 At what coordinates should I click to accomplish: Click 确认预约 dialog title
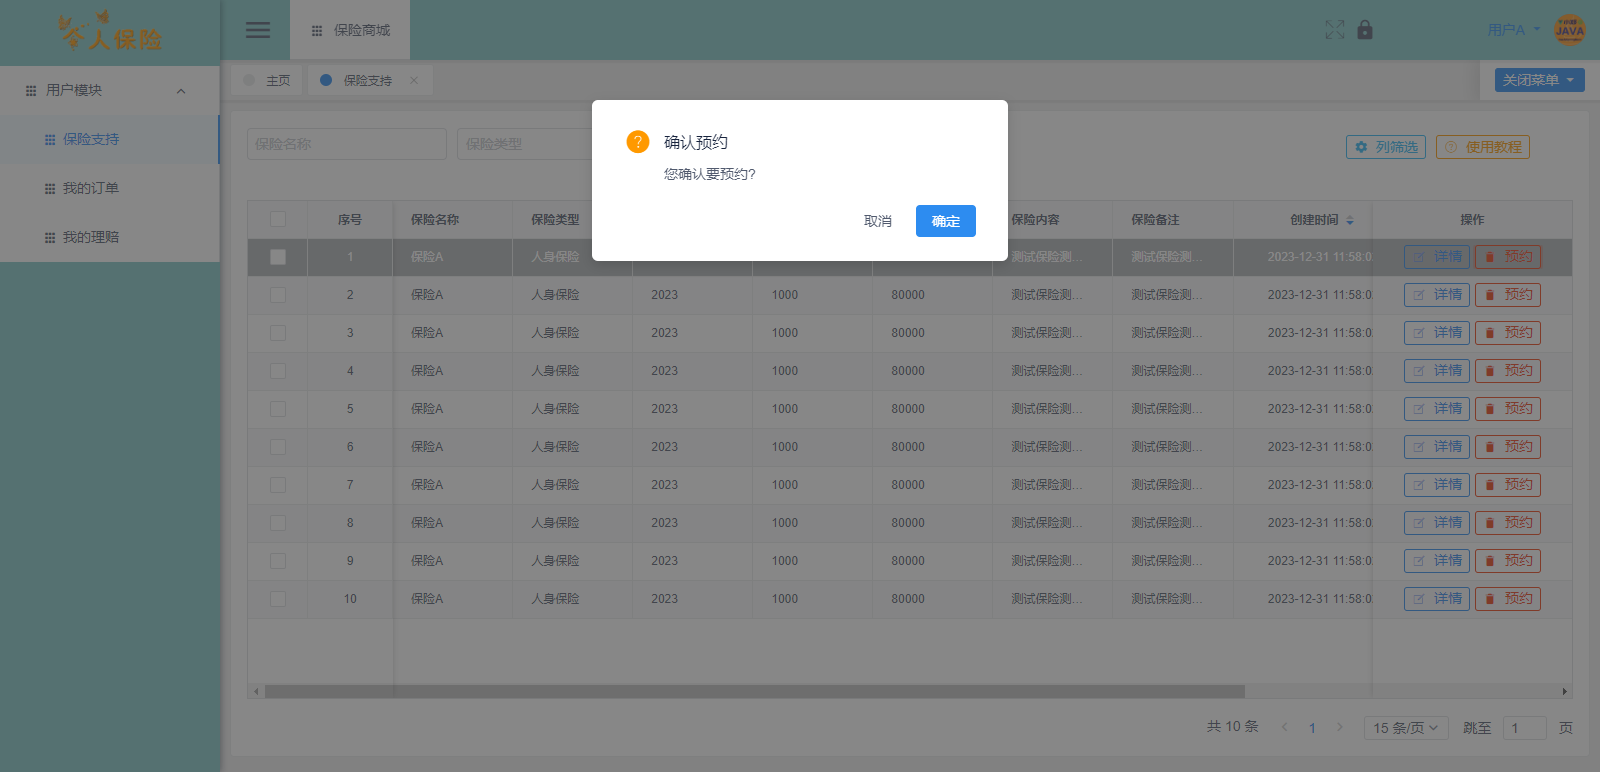click(x=696, y=142)
